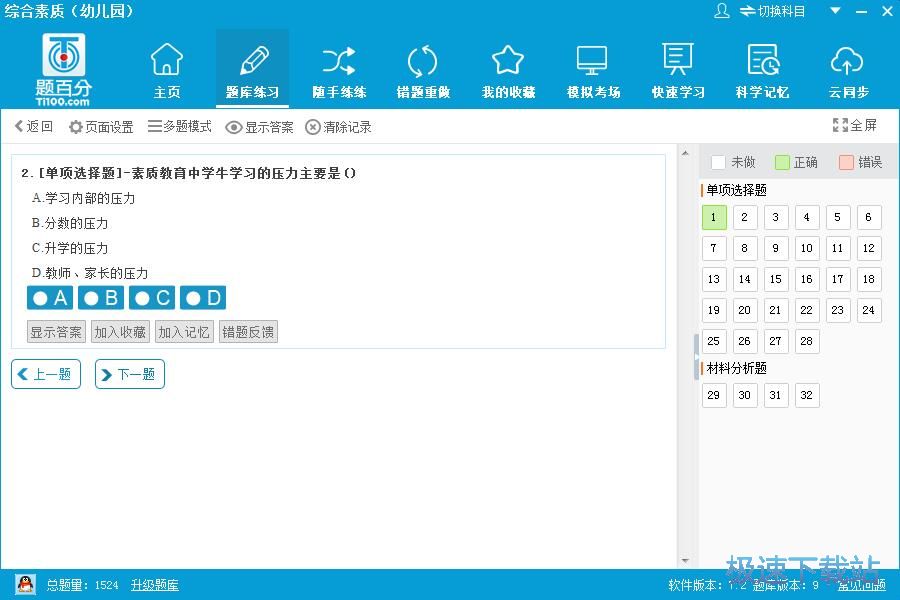Click the green 正确 legend swatch
900x600 pixels.
tap(782, 162)
